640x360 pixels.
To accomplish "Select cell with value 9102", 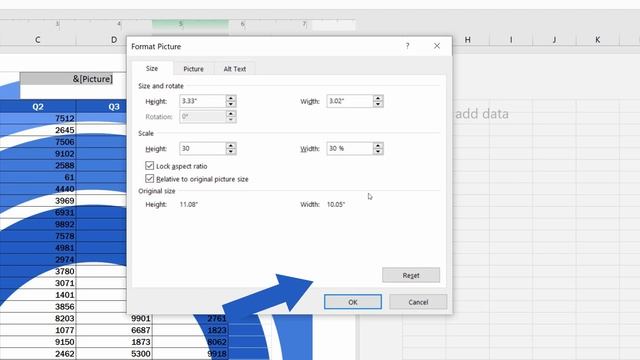I will [x=38, y=154].
